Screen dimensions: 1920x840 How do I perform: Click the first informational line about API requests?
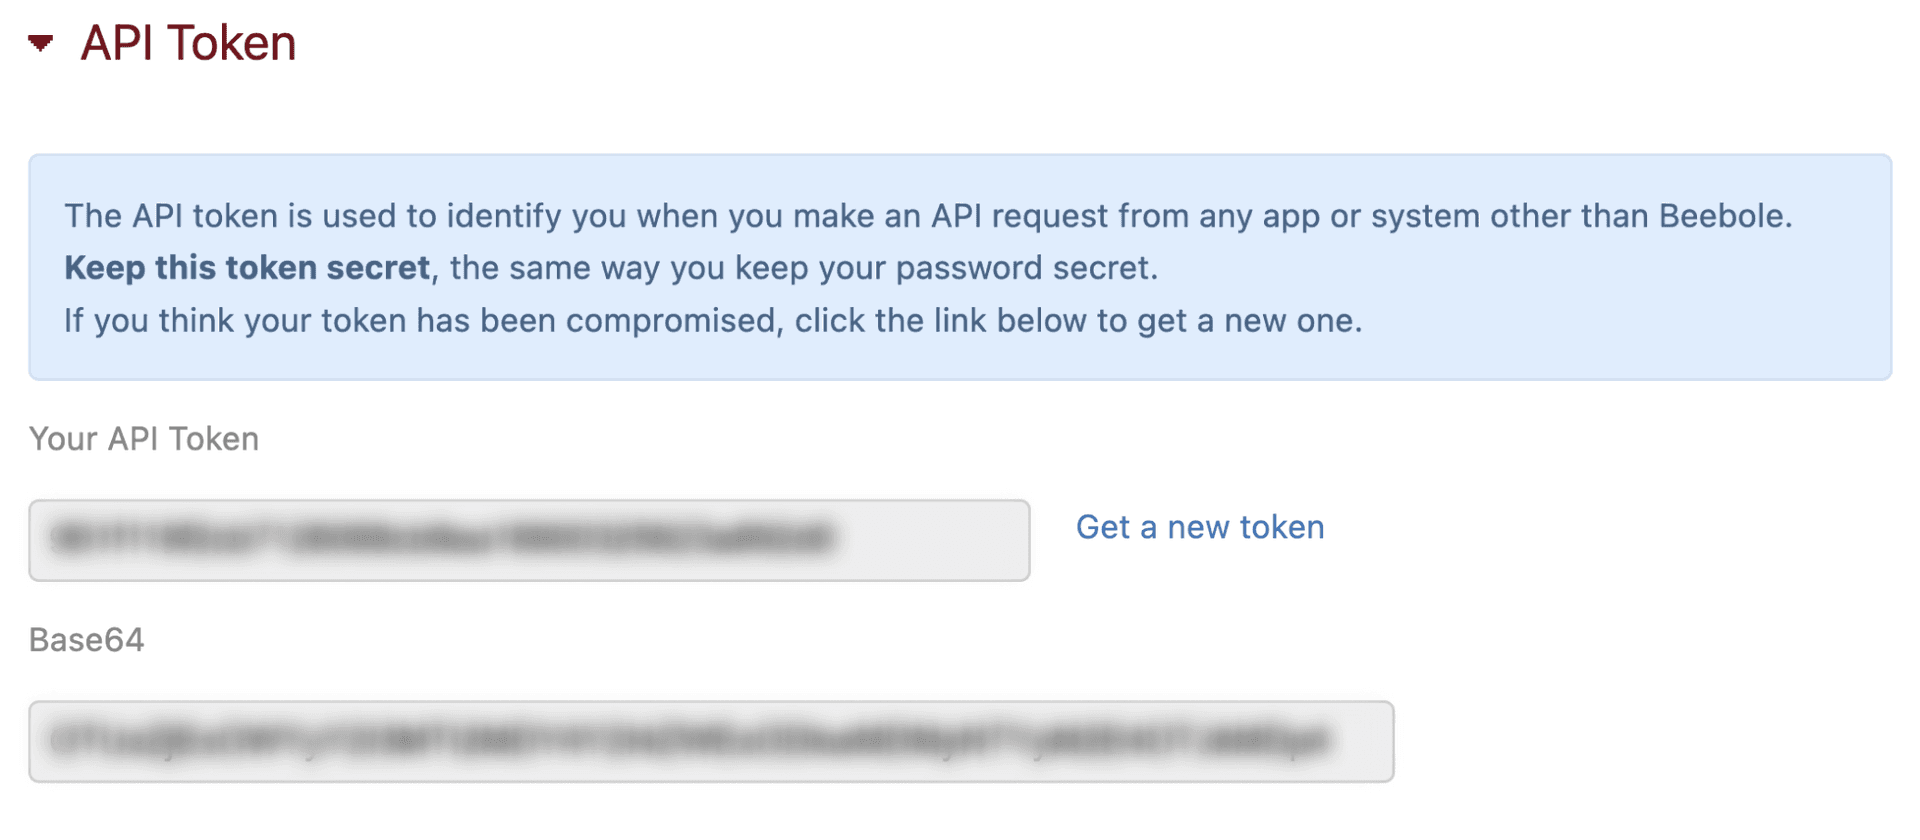pyautogui.click(x=928, y=215)
